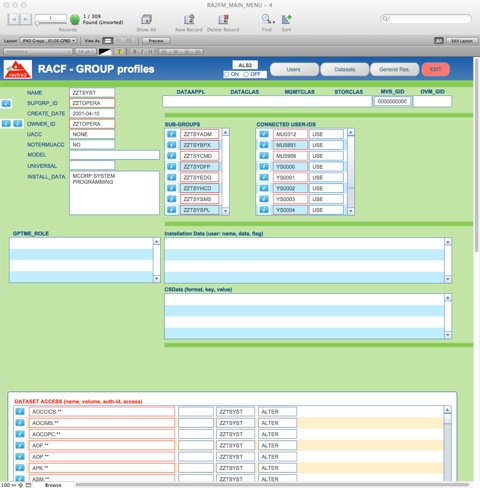Click the INSTALL_DATA text area
The image size is (480, 488).
(x=114, y=193)
